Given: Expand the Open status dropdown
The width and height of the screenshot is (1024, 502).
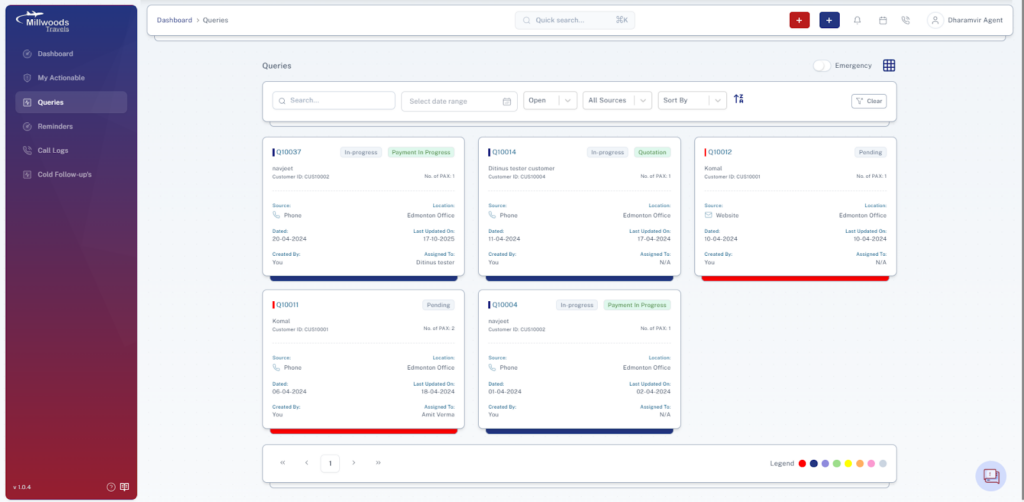Looking at the screenshot, I should (550, 101).
